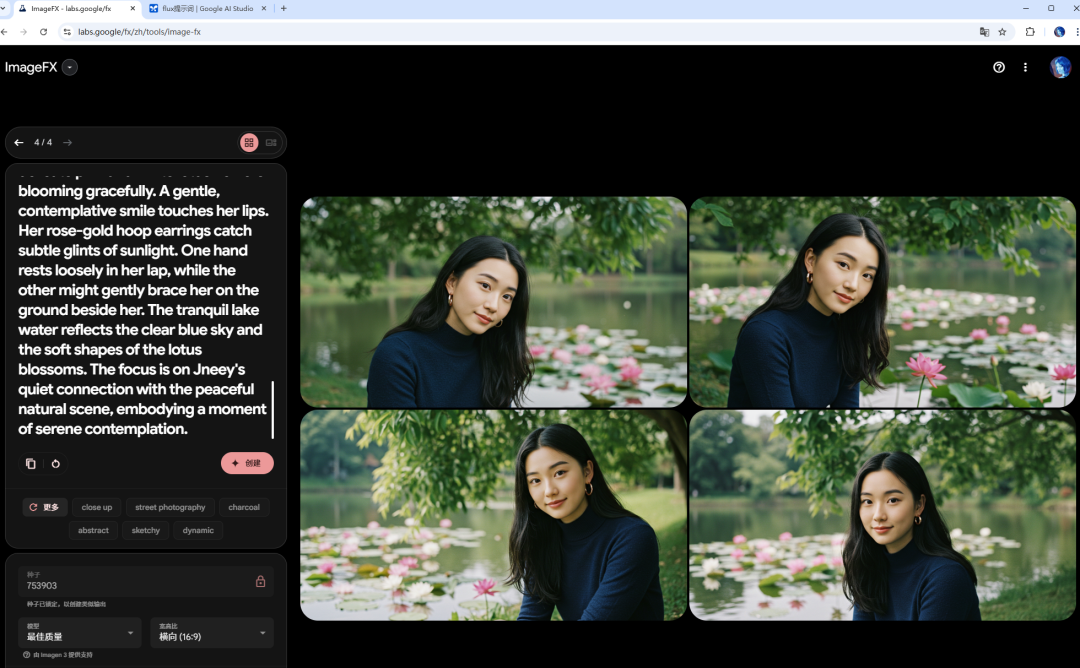Add the sketchy style chip

[x=145, y=530]
